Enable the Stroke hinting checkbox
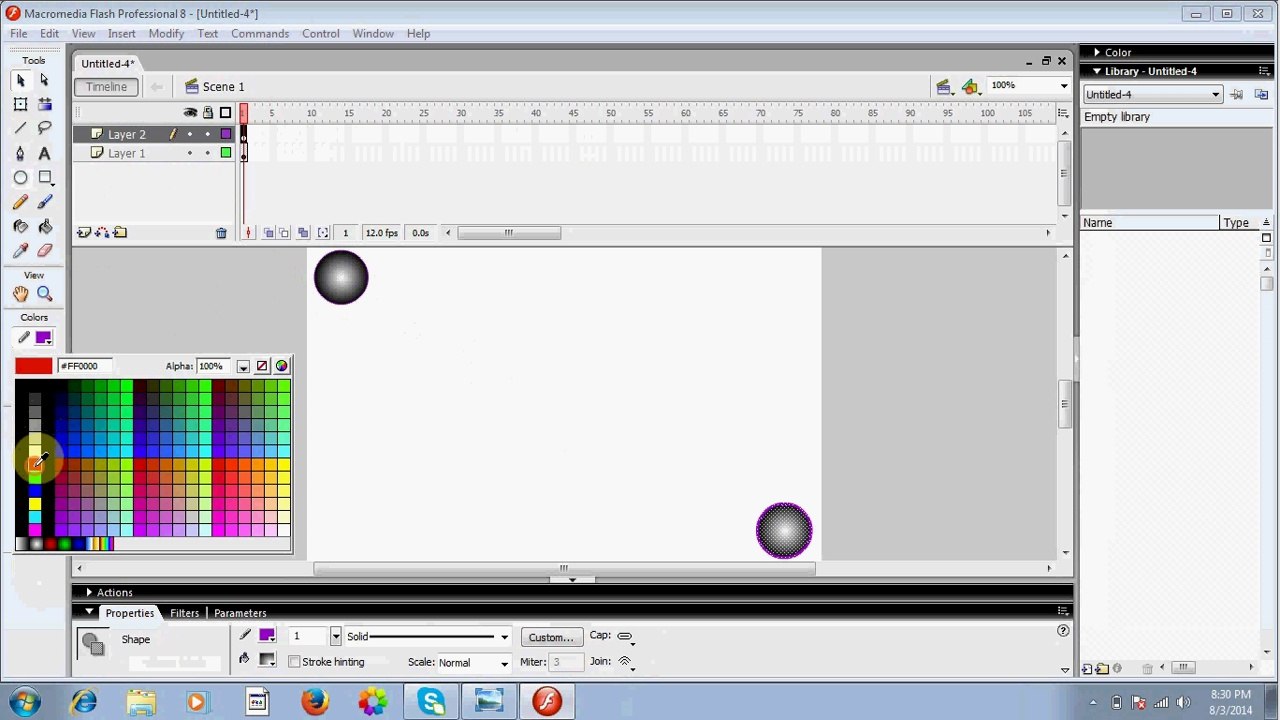The image size is (1280, 720). coord(294,662)
